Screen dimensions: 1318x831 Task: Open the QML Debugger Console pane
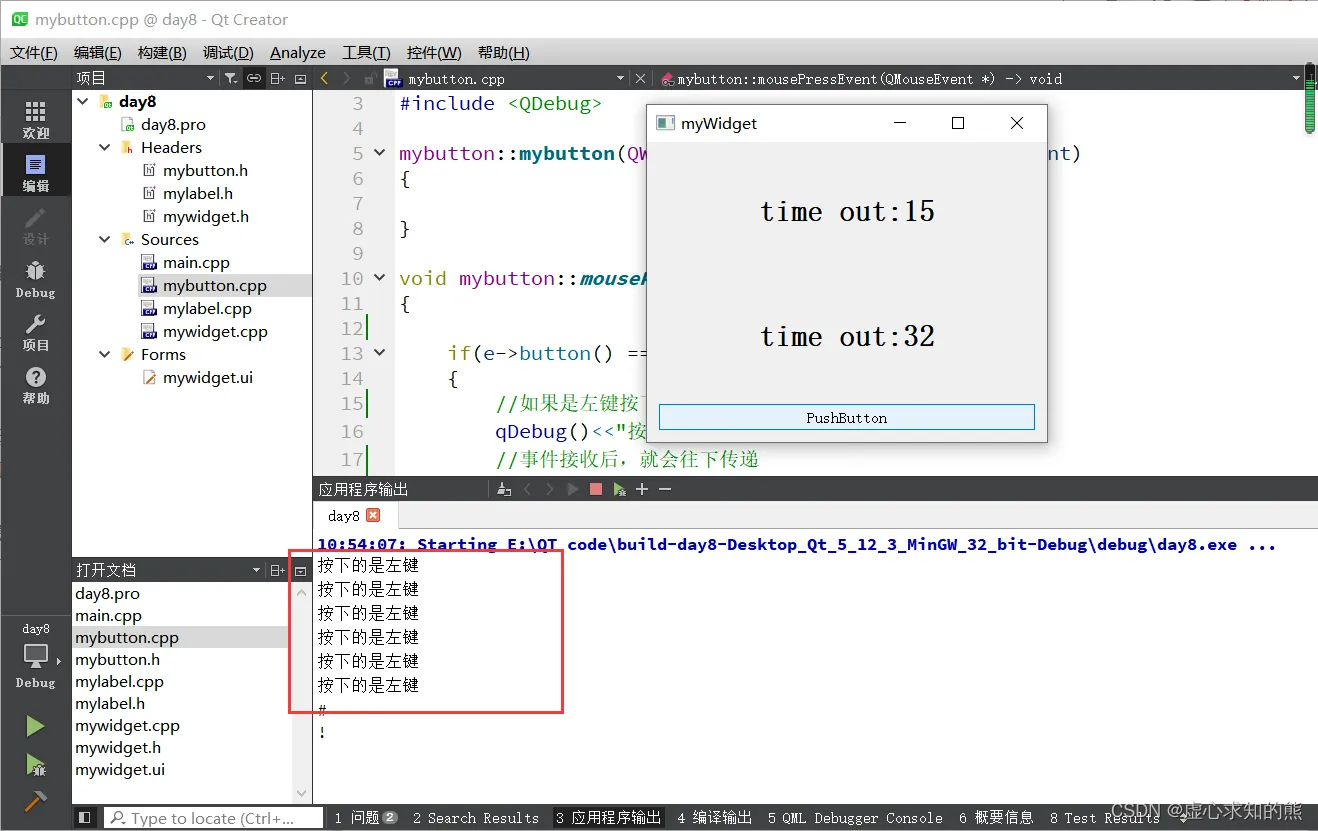[855, 818]
